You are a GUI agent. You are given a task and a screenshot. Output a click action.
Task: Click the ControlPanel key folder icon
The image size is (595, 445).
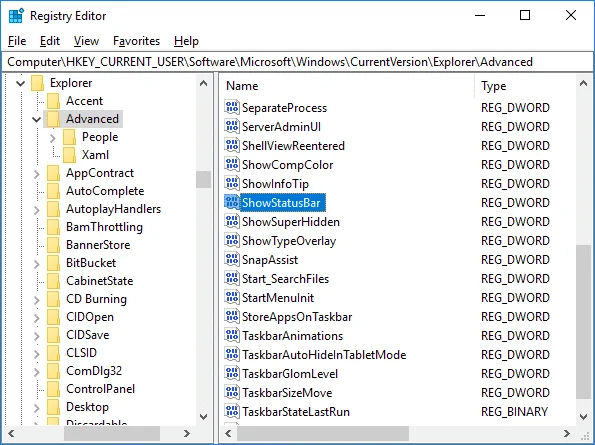click(54, 389)
